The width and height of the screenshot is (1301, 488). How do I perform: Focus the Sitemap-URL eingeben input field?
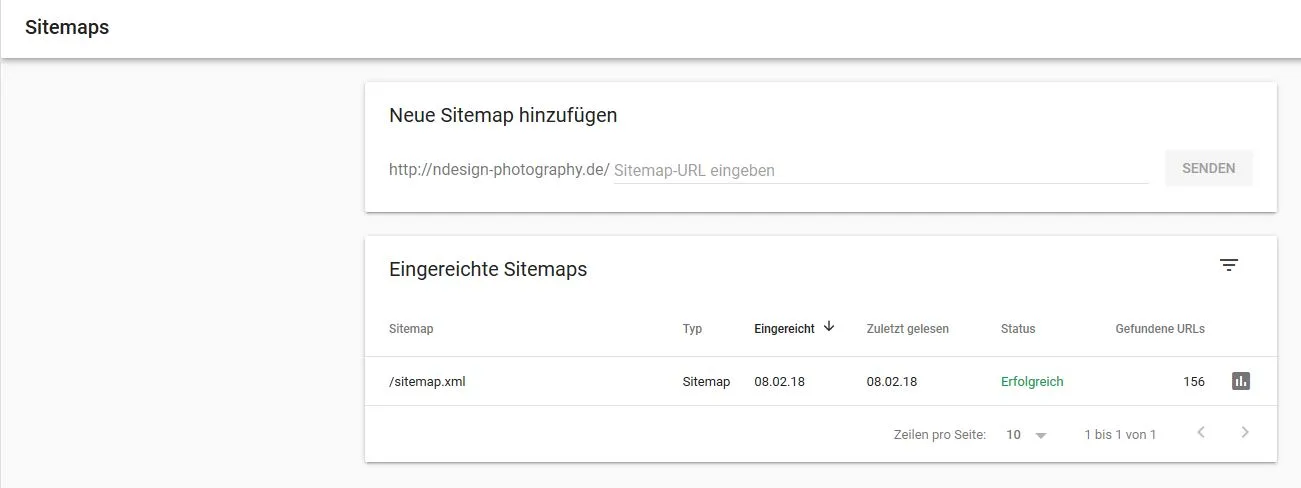click(881, 170)
